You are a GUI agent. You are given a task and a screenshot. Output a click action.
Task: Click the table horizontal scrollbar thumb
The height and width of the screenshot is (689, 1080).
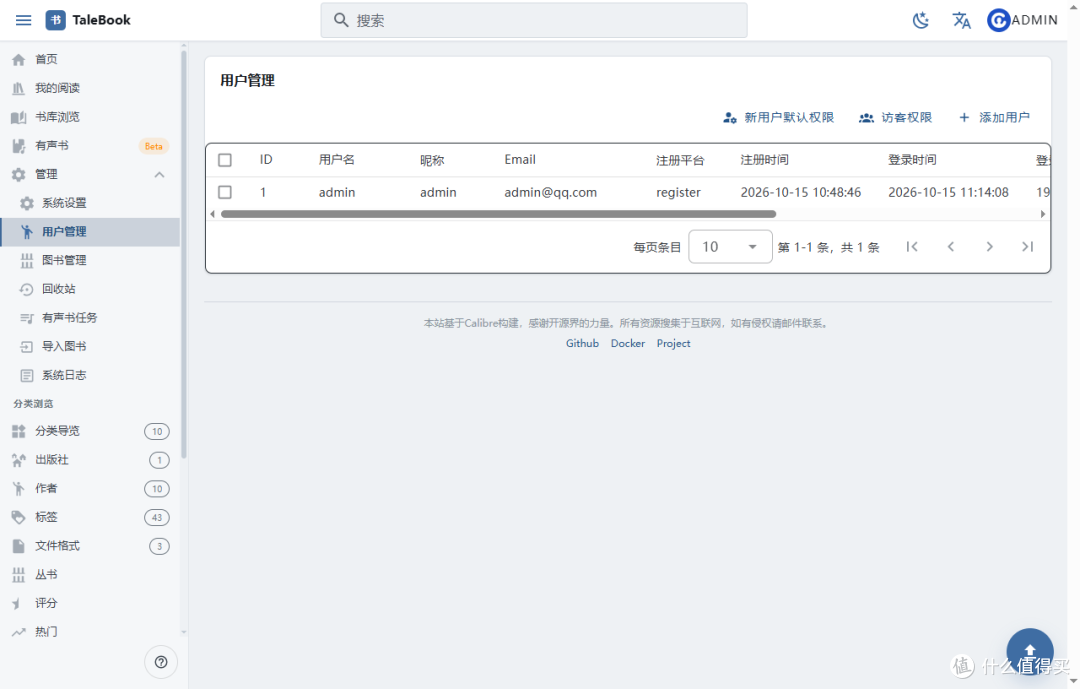(499, 214)
